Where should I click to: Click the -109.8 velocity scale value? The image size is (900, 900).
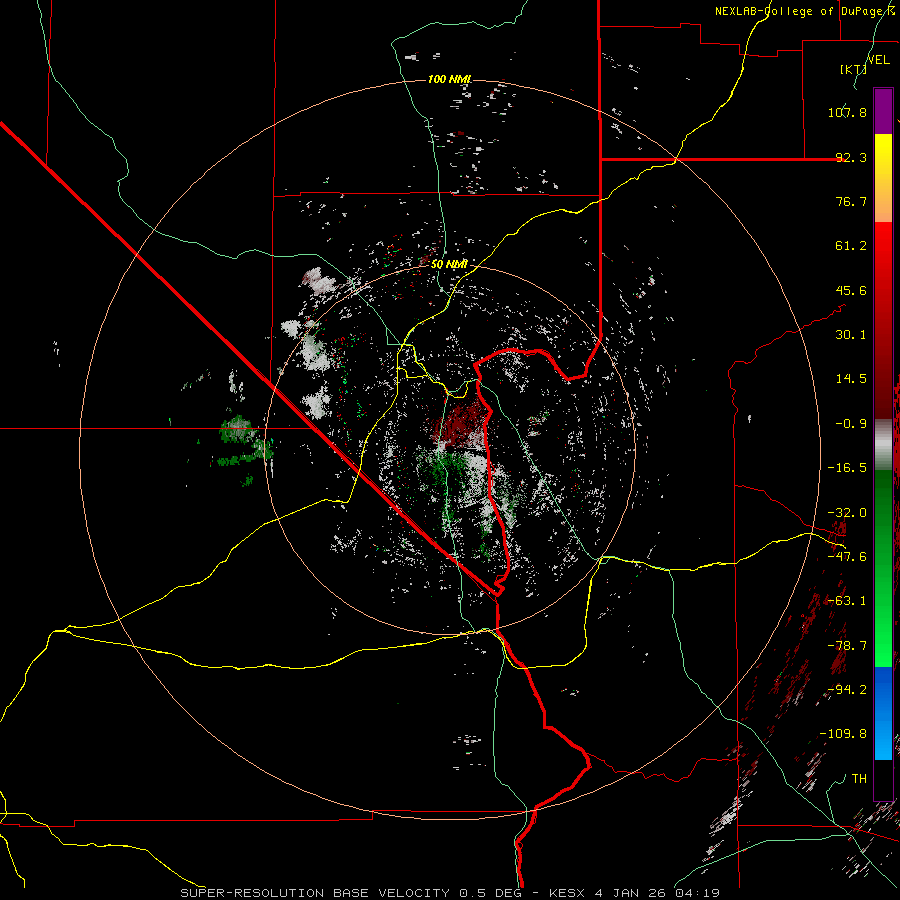click(x=843, y=734)
